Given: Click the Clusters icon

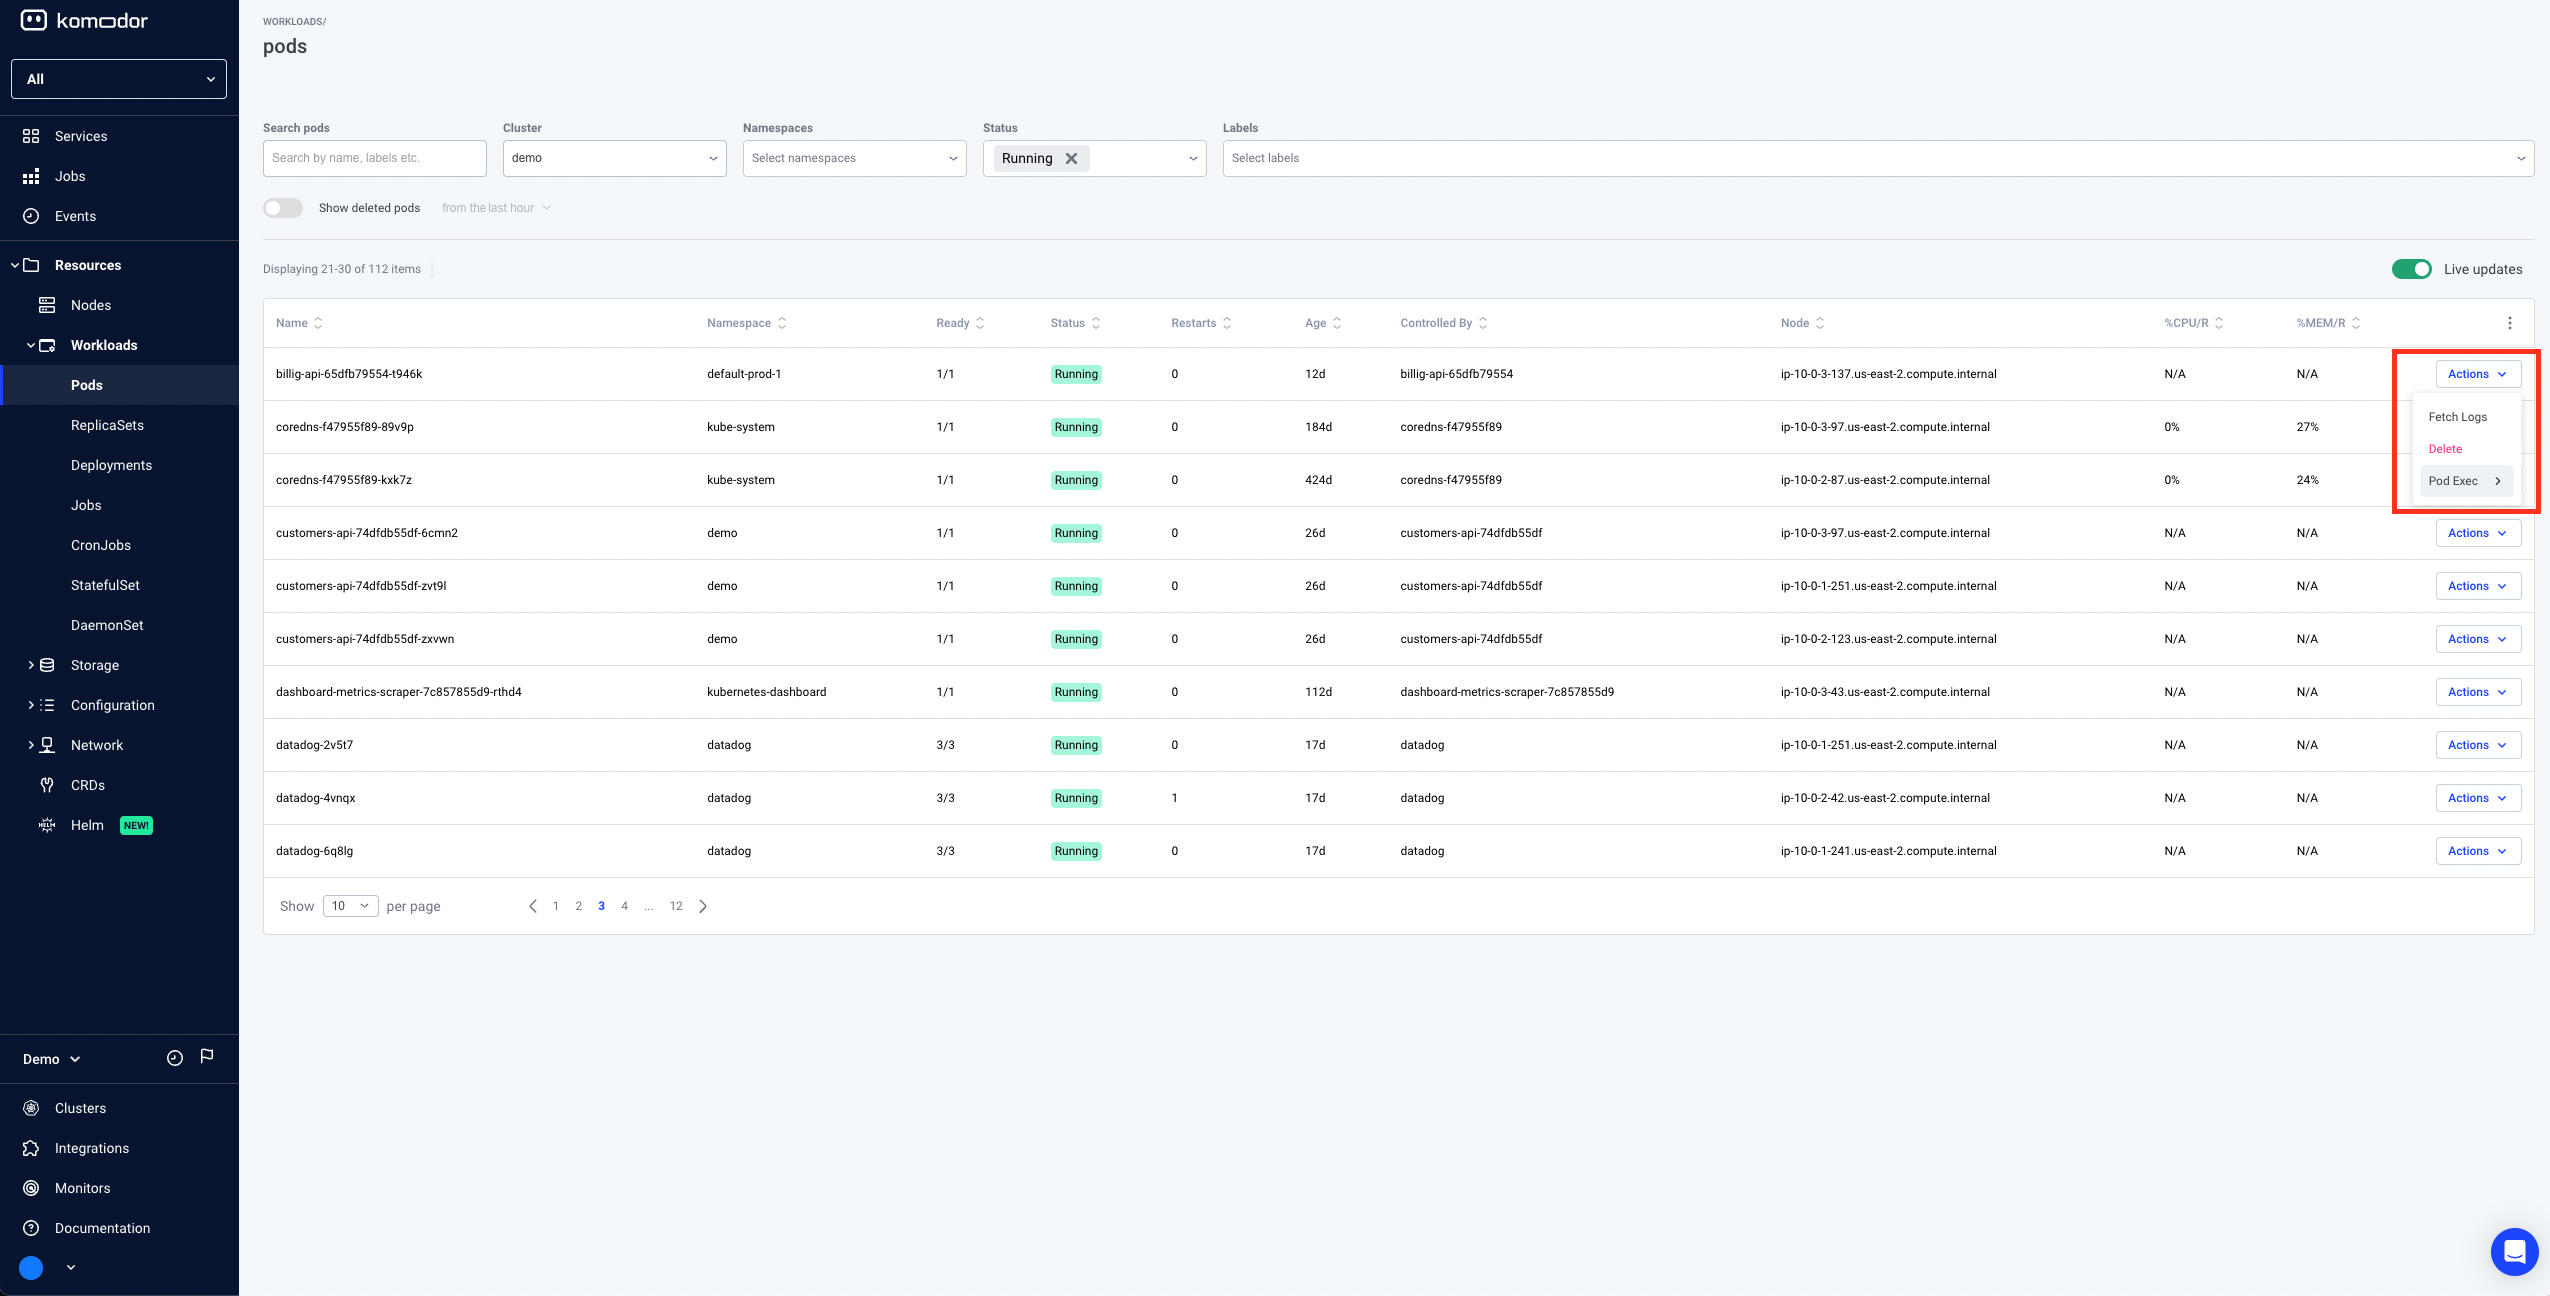Looking at the screenshot, I should coord(31,1108).
